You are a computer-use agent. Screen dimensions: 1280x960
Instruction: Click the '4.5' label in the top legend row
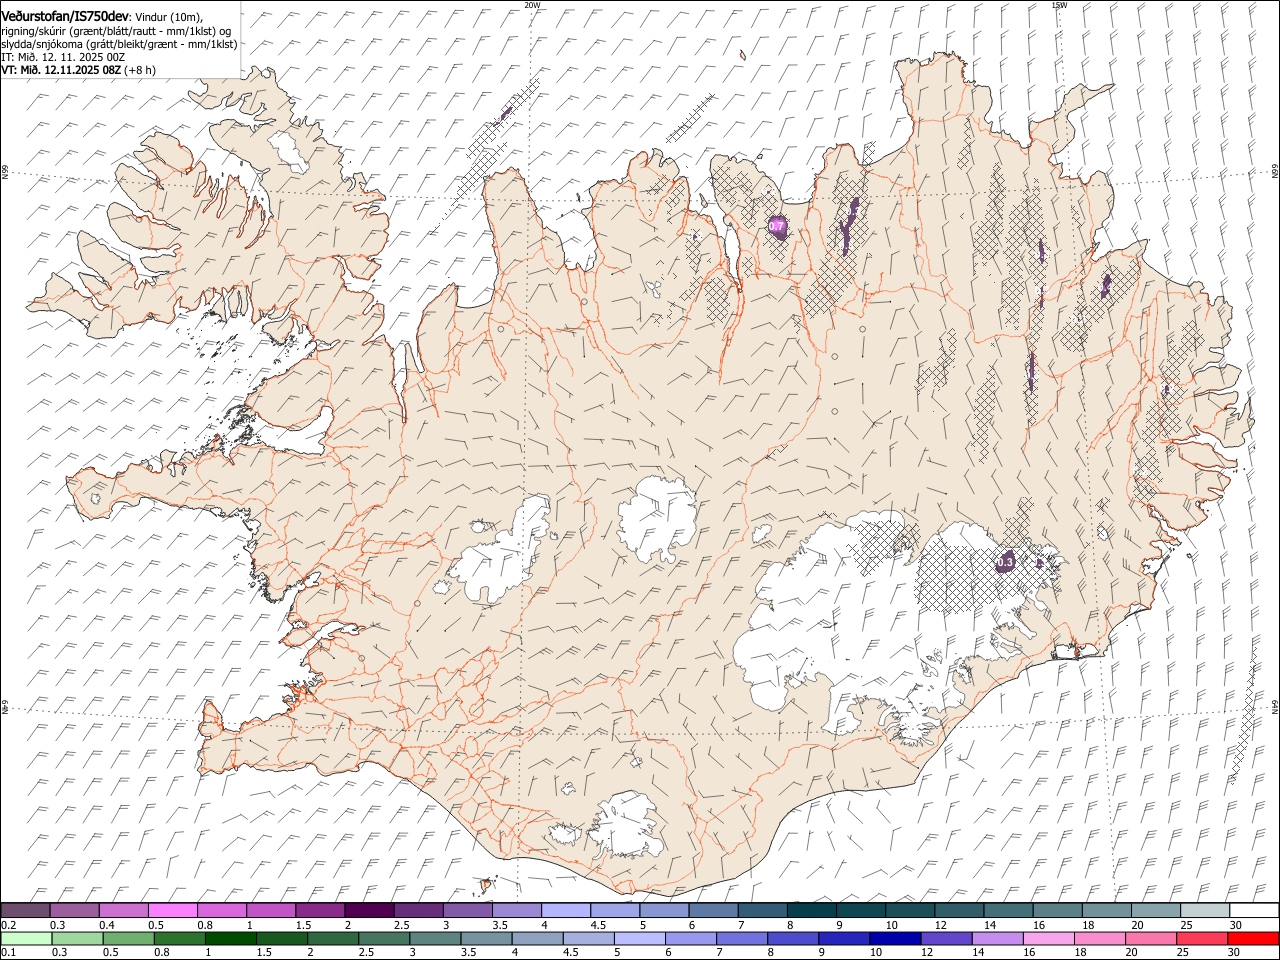tap(597, 924)
